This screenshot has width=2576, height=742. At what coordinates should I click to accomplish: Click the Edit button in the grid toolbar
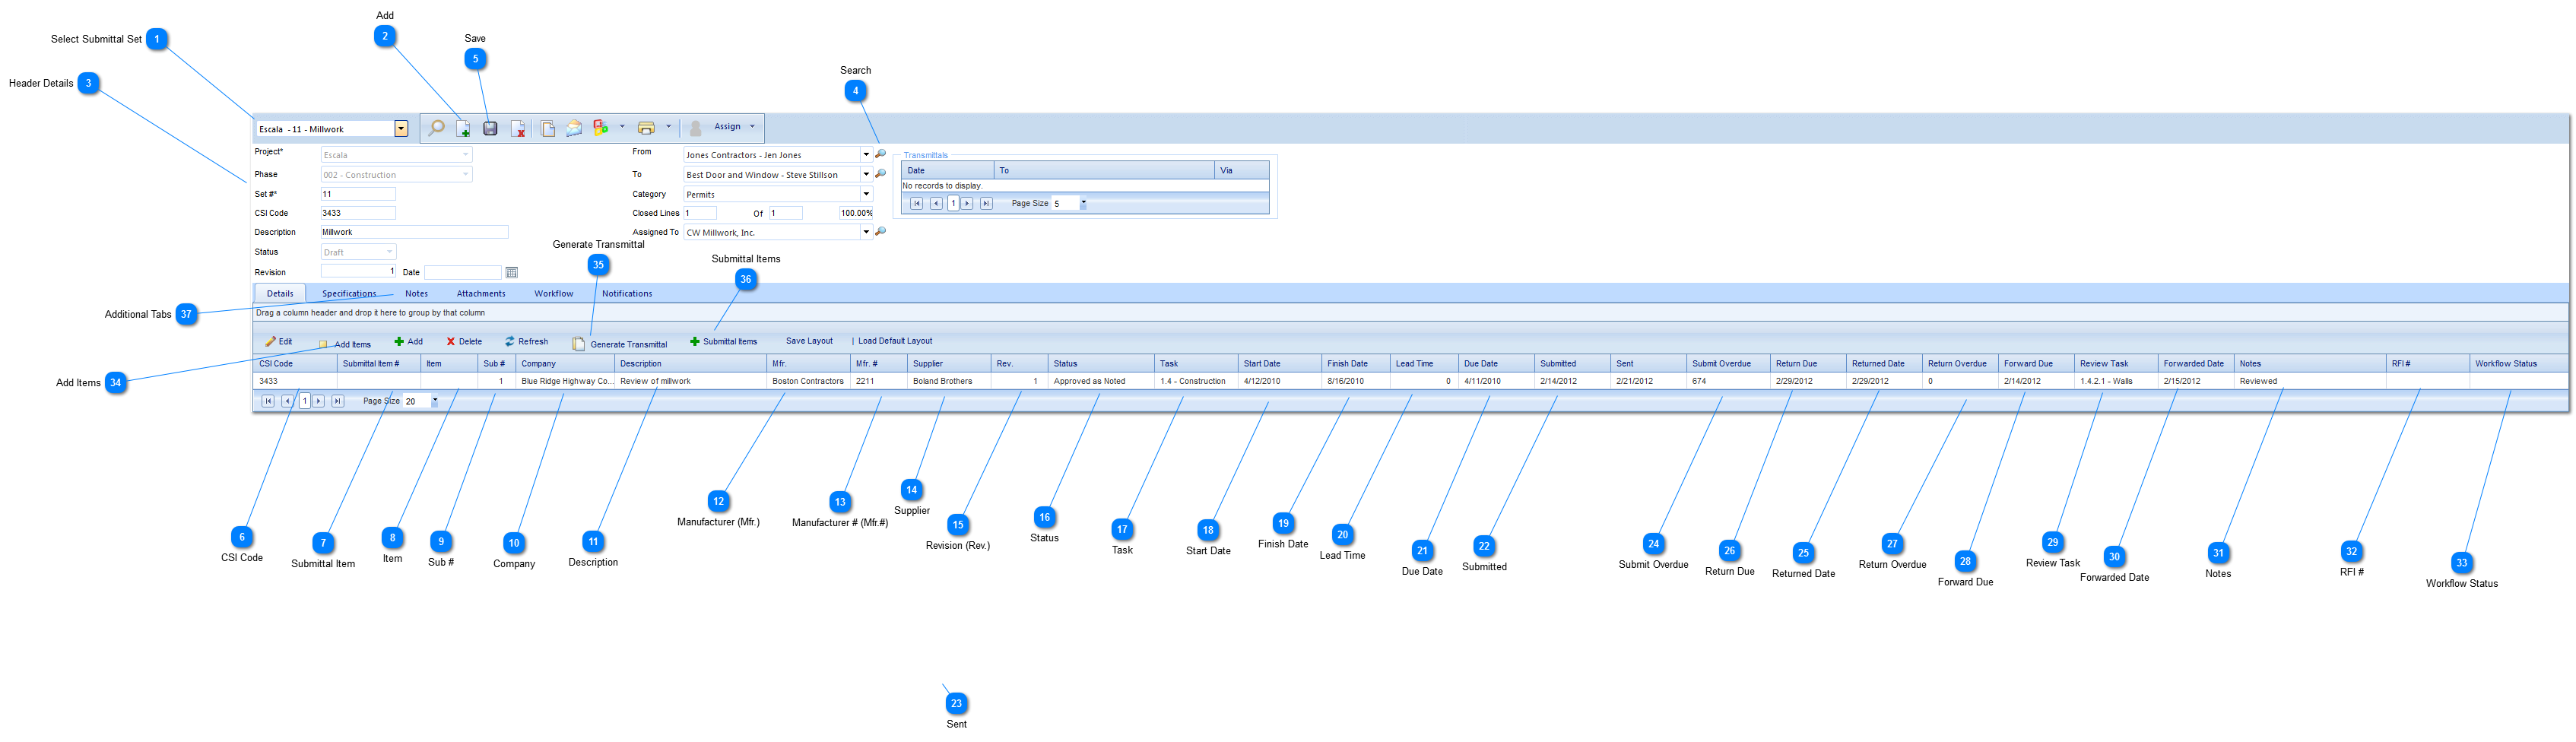(279, 342)
